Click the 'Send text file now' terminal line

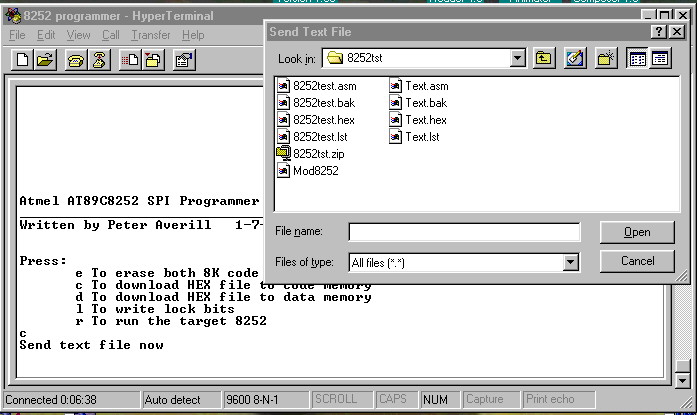pos(91,345)
